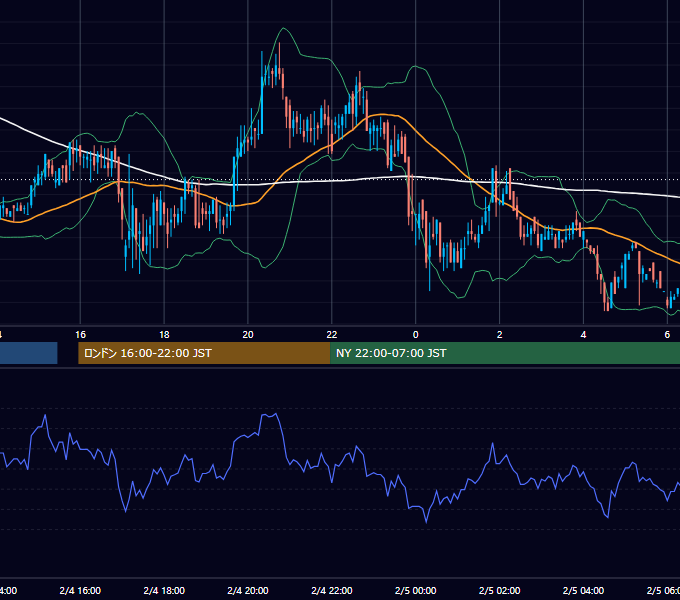Image resolution: width=680 pixels, height=600 pixels.
Task: Click the "2/4 20:00" date label on the oscillator axis
Action: coord(248,590)
